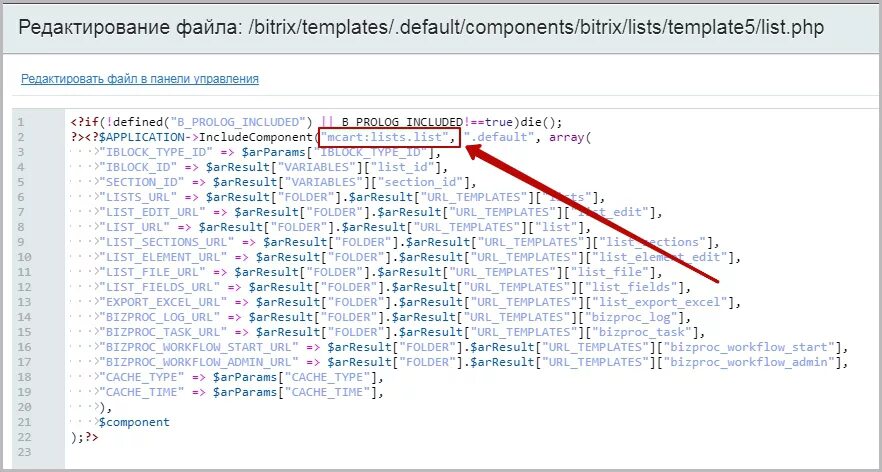Click the "LIST_ELEMENT_URL" key on line 10
882x472 pixels.
[x=163, y=257]
